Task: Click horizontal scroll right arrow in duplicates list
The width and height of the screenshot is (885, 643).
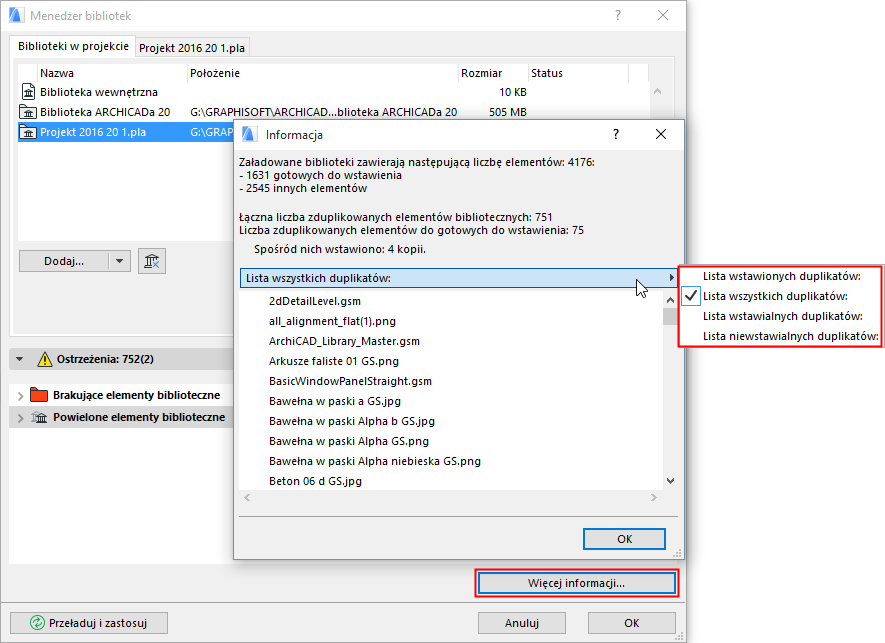Action: point(654,497)
